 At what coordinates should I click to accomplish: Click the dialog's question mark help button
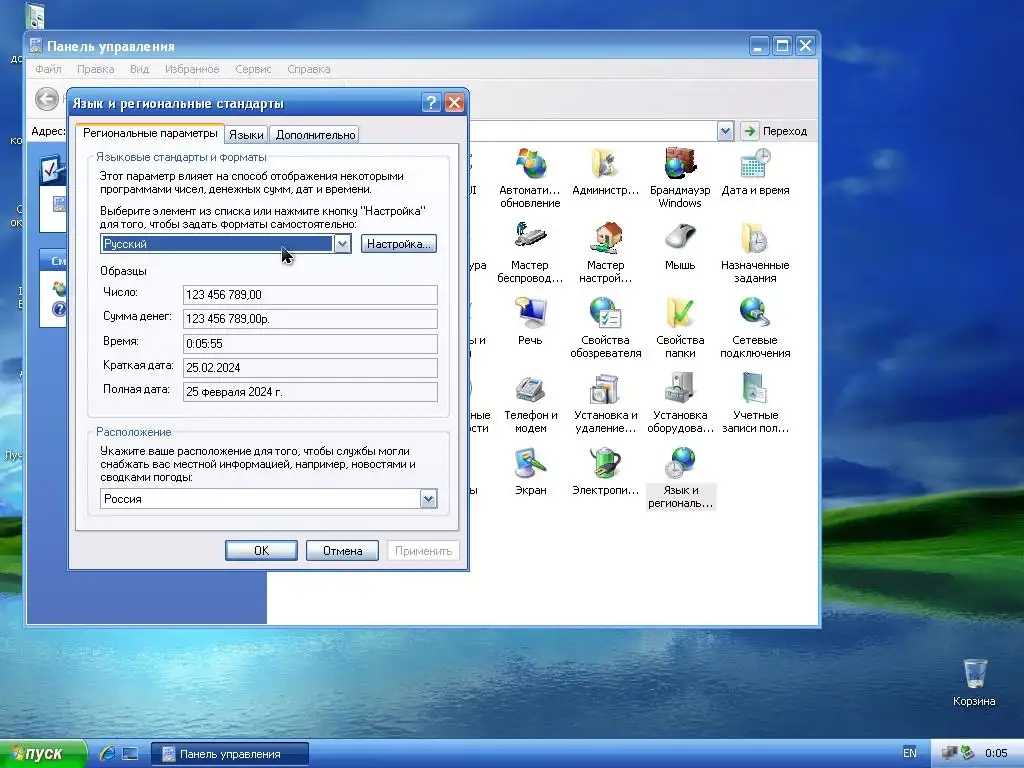pyautogui.click(x=430, y=103)
